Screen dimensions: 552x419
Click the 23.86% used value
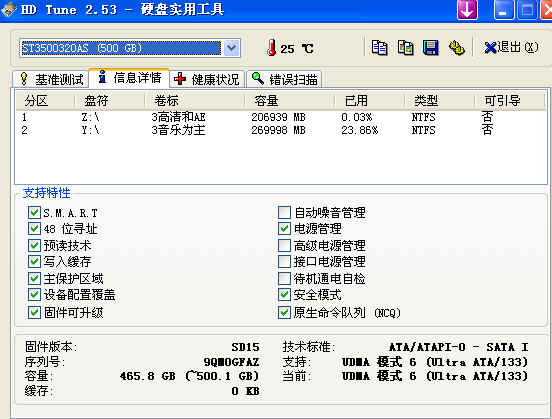tap(359, 130)
